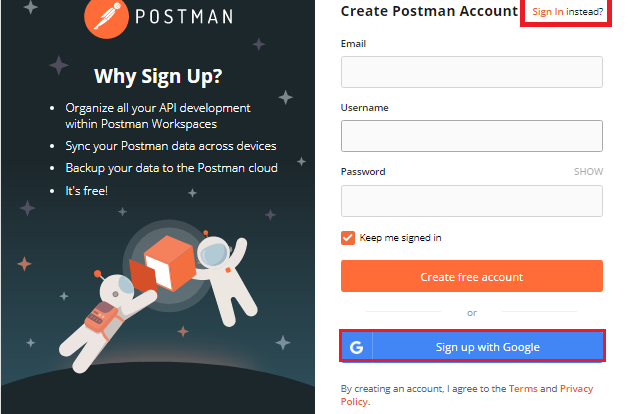Click the Google G icon
This screenshot has height=414, width=629.
355,347
